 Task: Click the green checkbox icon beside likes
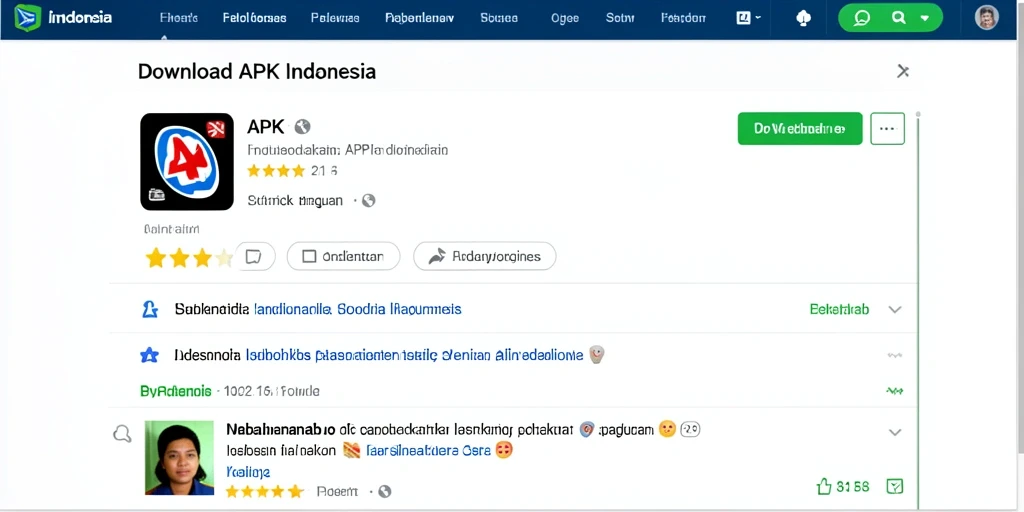[895, 486]
